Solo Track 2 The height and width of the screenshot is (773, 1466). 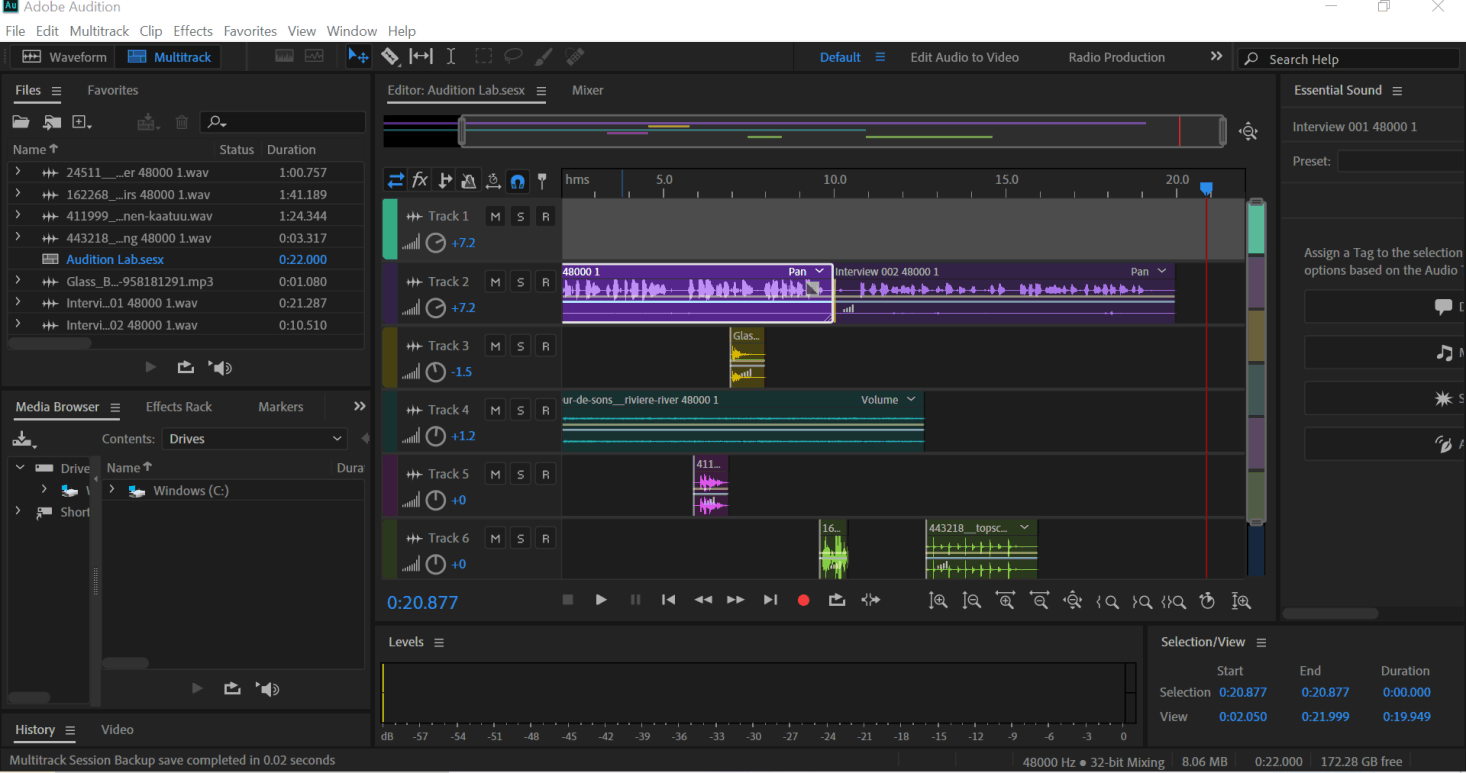pyautogui.click(x=520, y=282)
